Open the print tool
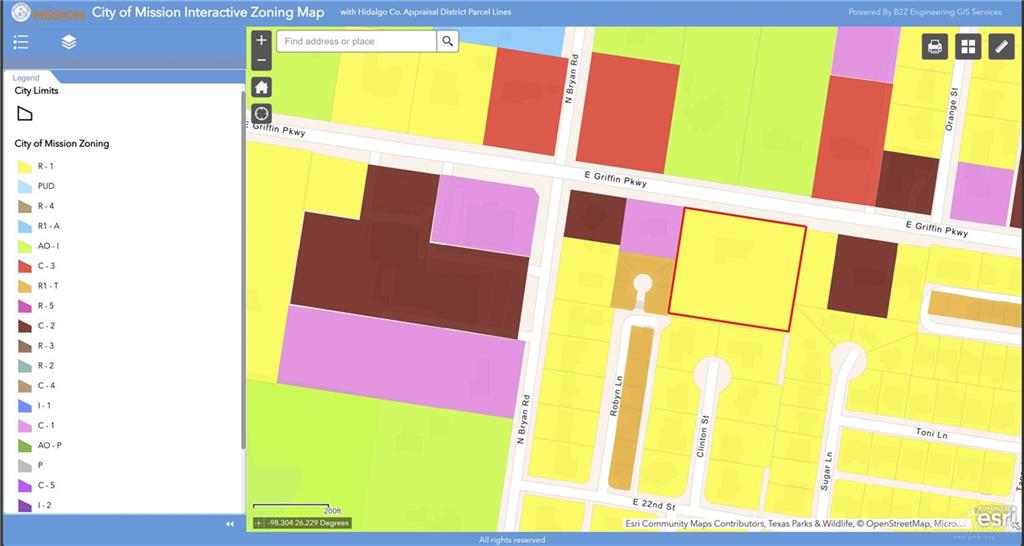This screenshot has width=1024, height=546. click(935, 47)
